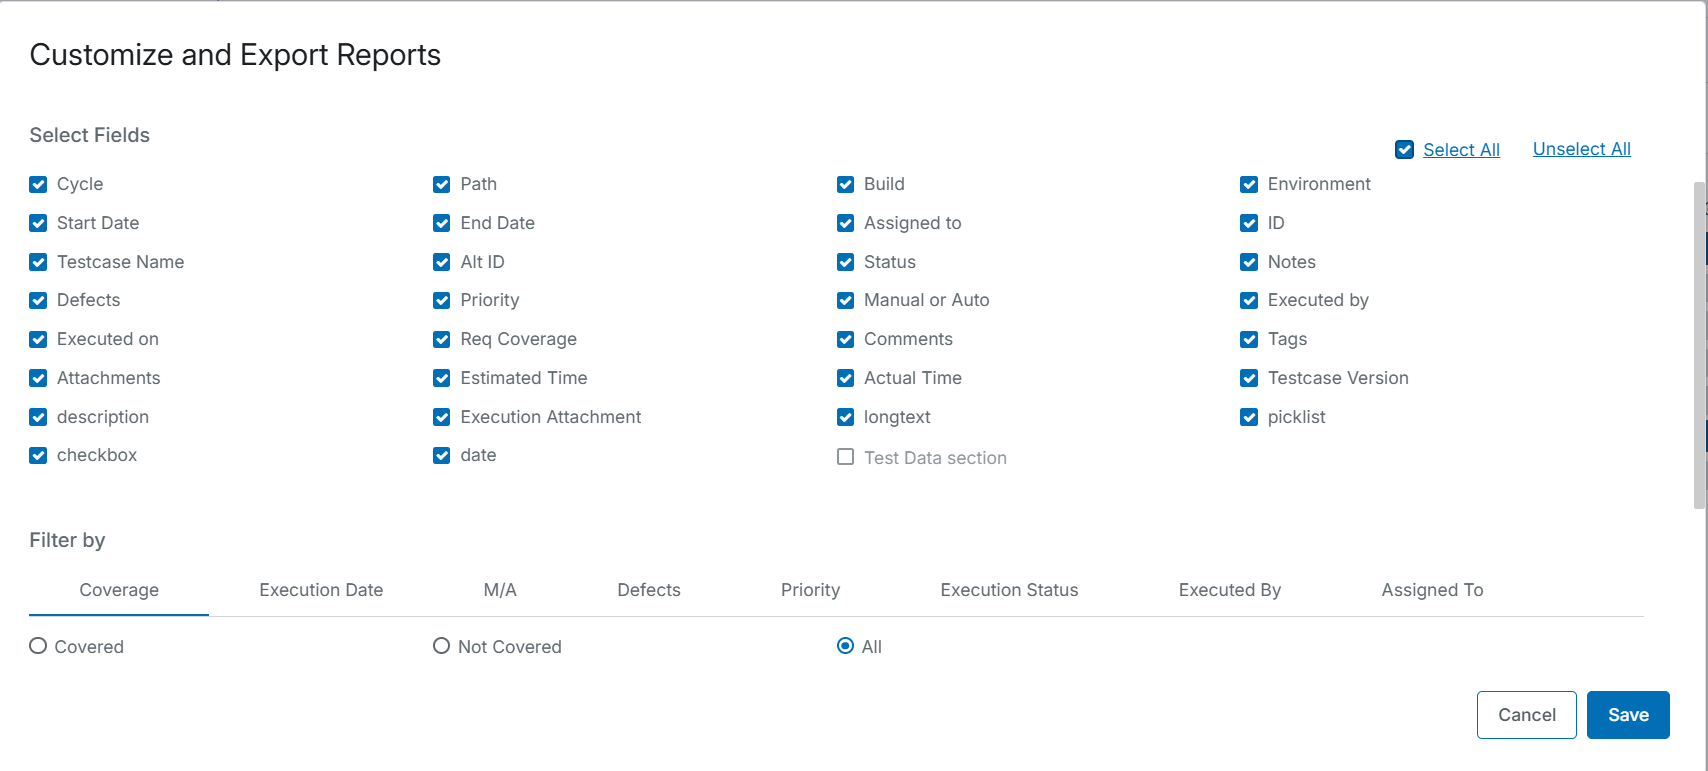Uncheck the Cycle field checkbox
Image resolution: width=1708 pixels, height=771 pixels.
point(38,184)
